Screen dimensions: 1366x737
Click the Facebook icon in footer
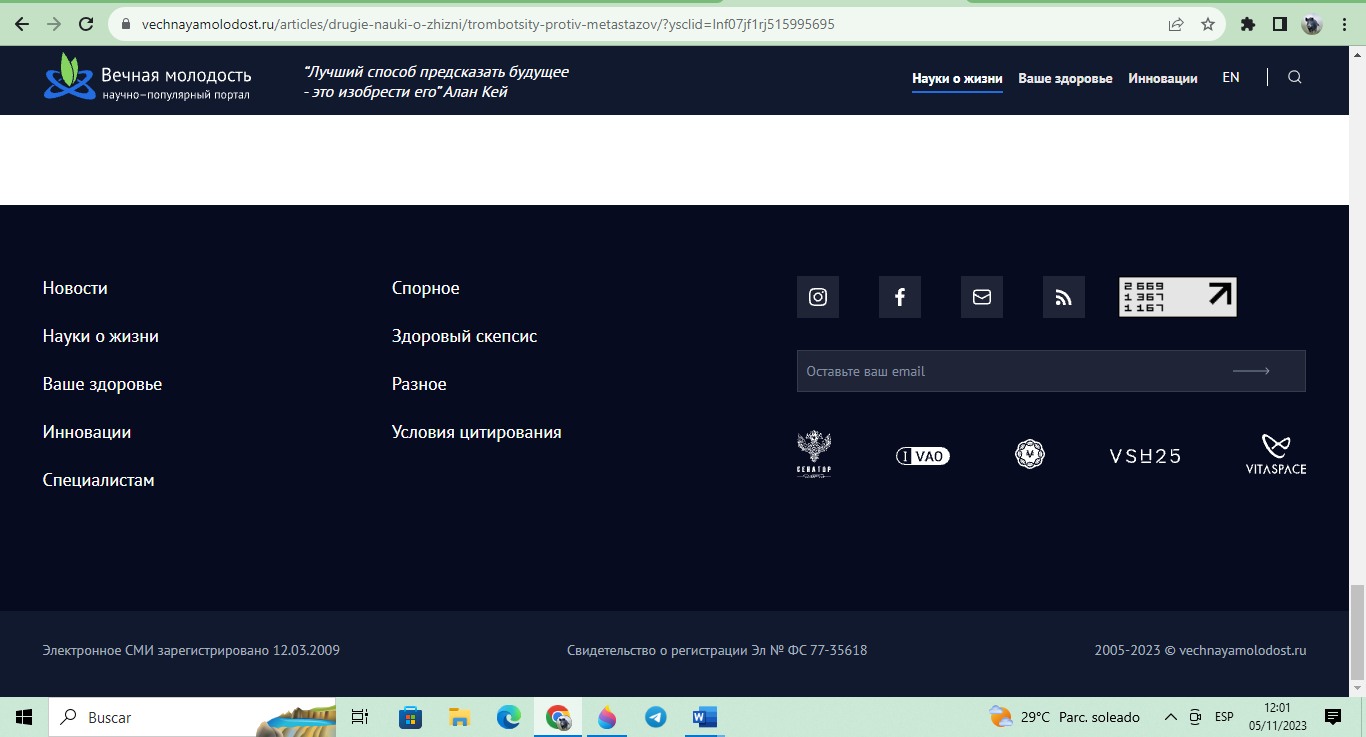click(899, 297)
